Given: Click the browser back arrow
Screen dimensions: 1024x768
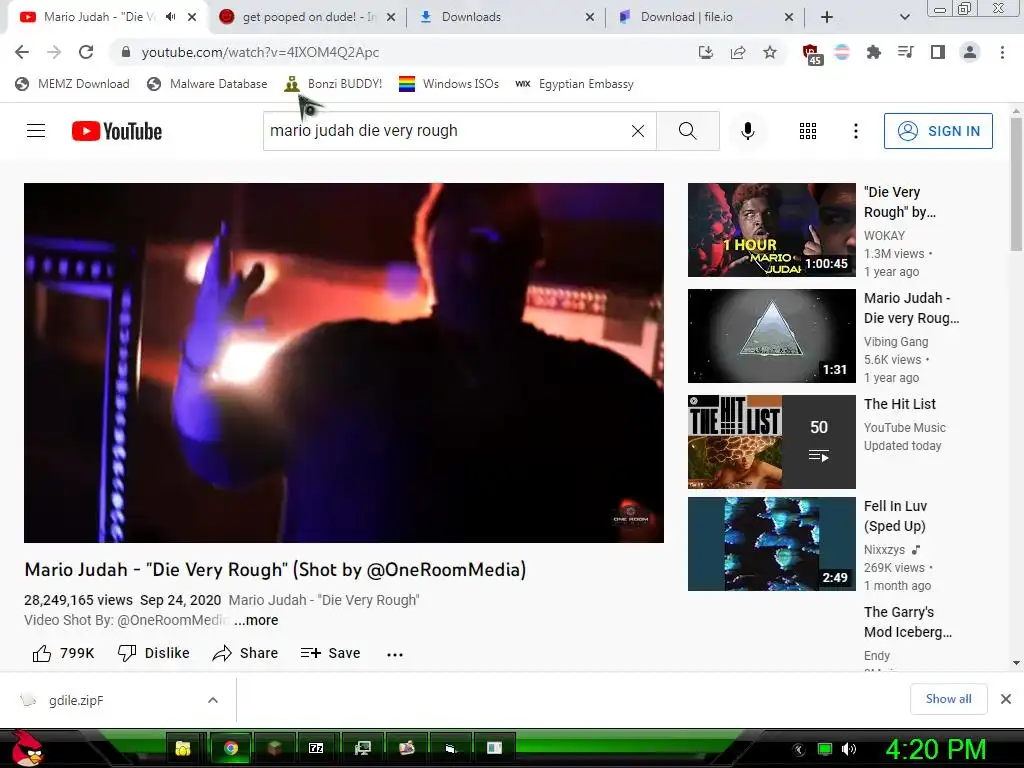Looking at the screenshot, I should (x=22, y=52).
